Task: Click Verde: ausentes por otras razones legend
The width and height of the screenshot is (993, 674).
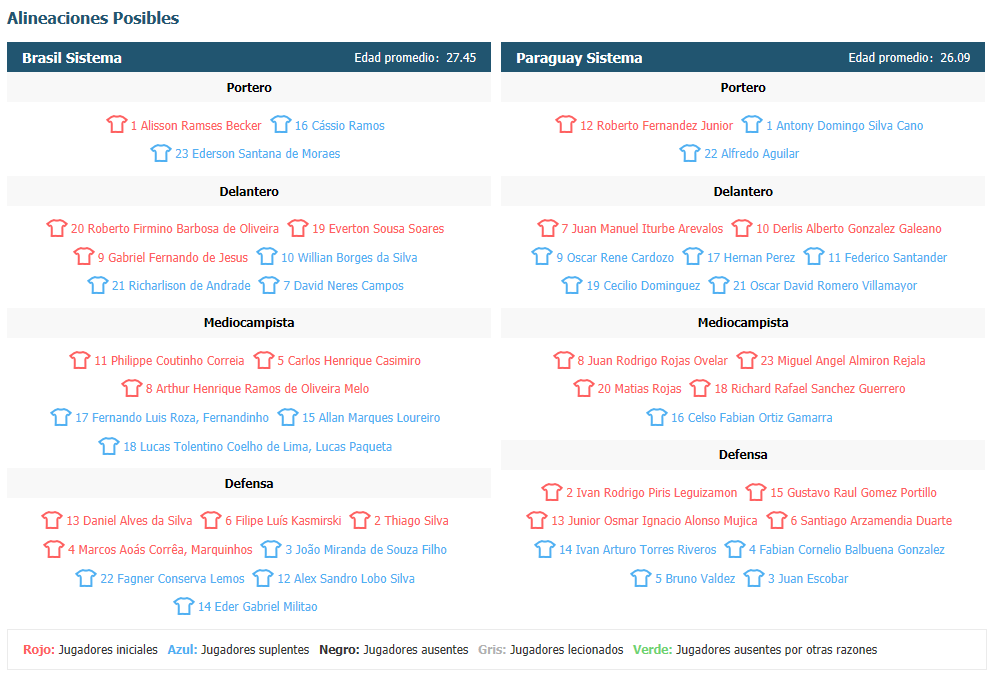Action: 755,649
